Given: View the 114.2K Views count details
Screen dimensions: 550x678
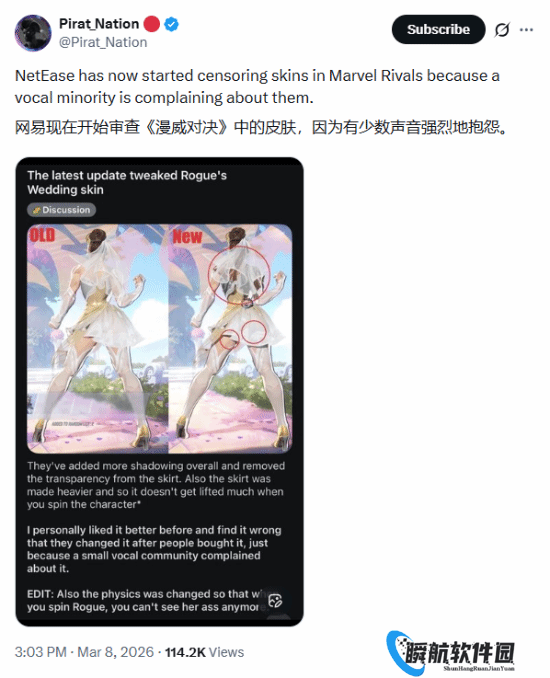Looking at the screenshot, I should (204, 652).
